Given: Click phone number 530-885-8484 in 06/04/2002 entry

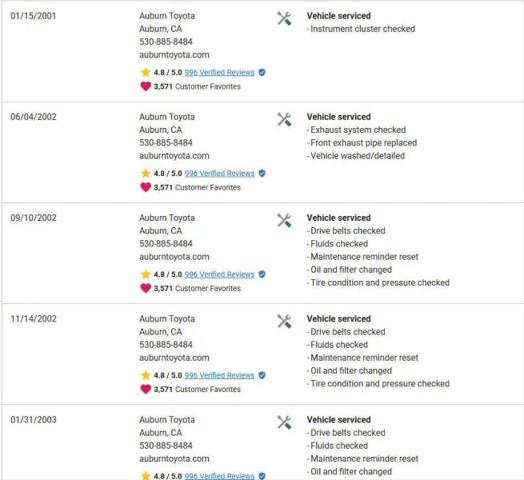Looking at the screenshot, I should pyautogui.click(x=166, y=143).
